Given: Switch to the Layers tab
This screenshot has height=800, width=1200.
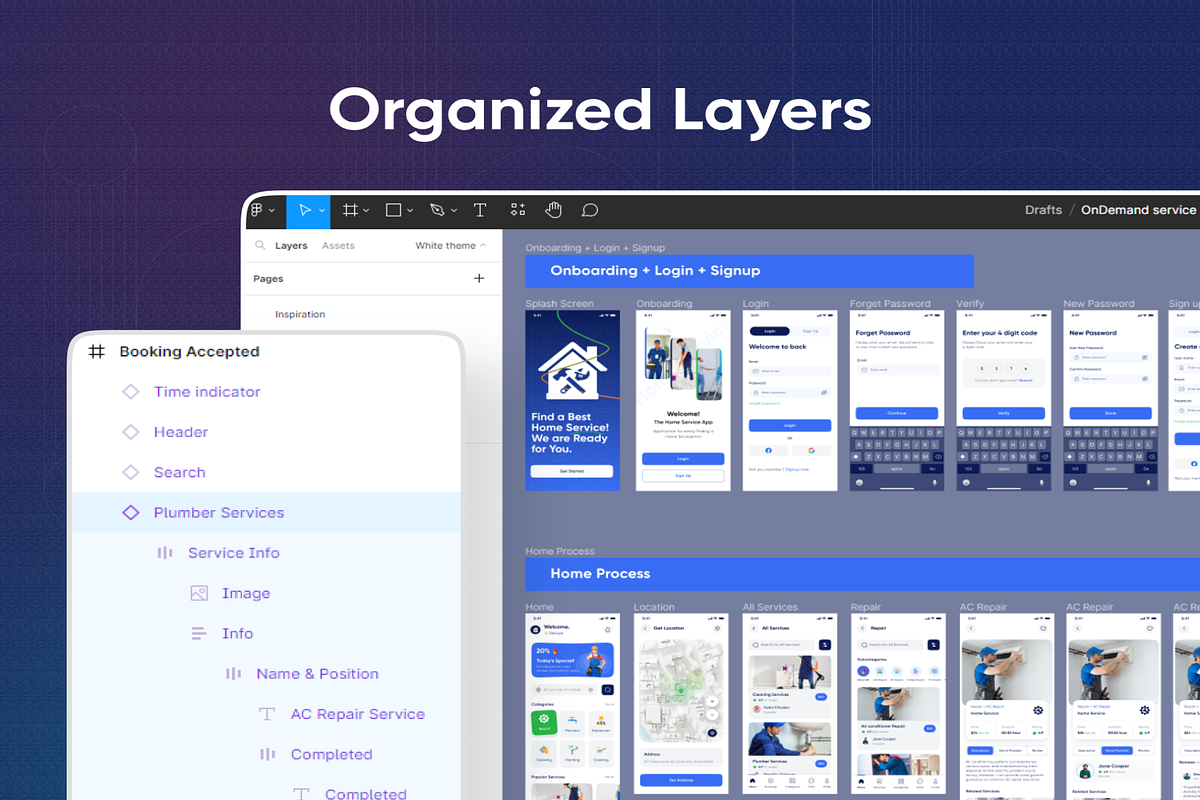Looking at the screenshot, I should pyautogui.click(x=291, y=245).
